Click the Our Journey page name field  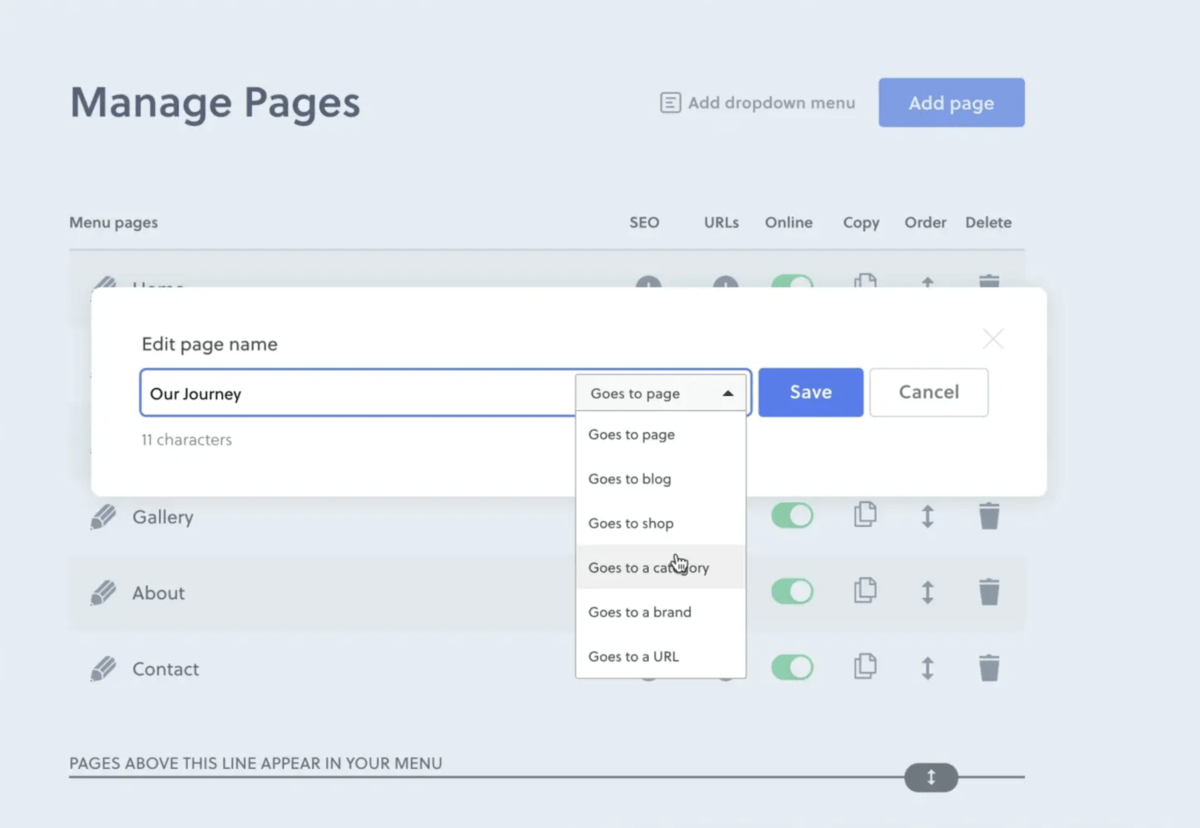[x=357, y=393]
